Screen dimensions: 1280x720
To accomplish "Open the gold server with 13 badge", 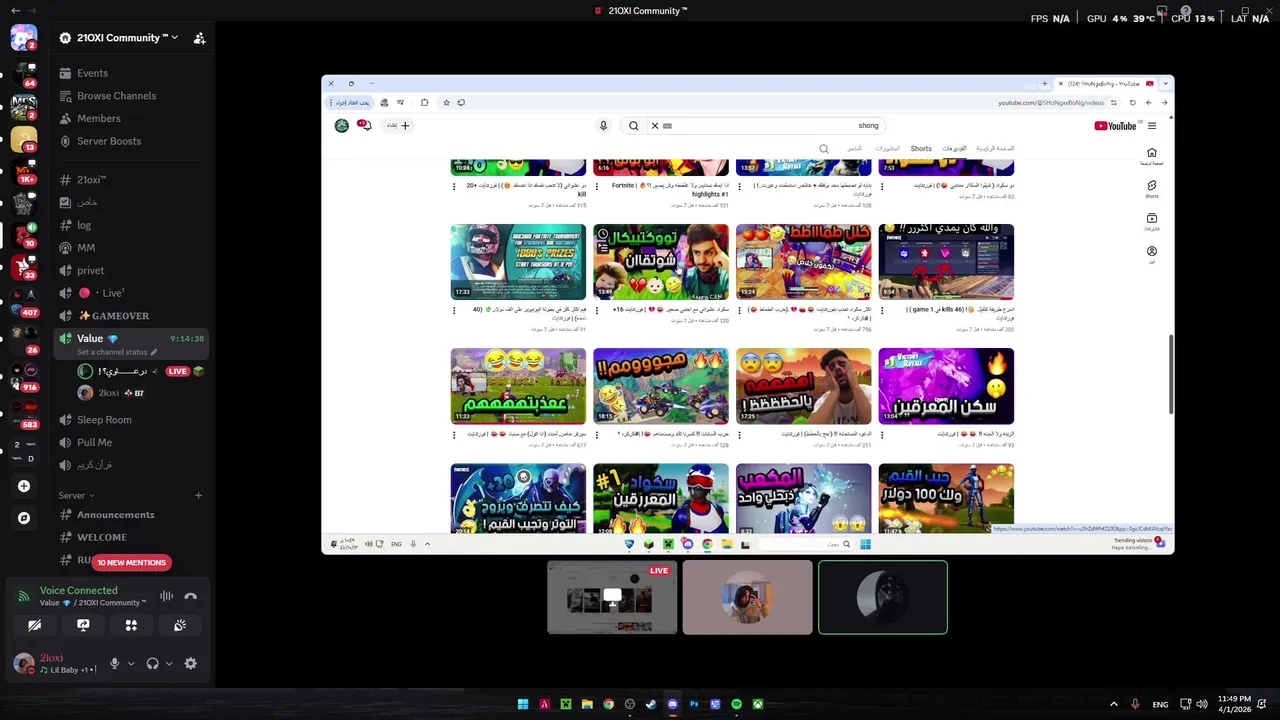I will click(23, 139).
